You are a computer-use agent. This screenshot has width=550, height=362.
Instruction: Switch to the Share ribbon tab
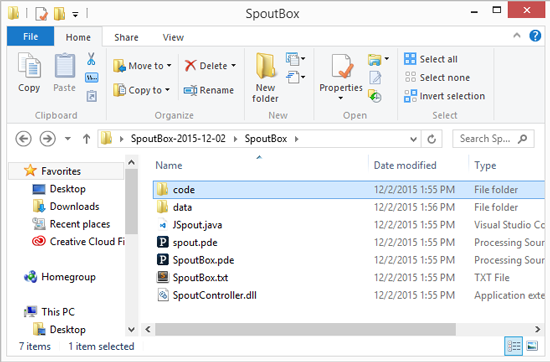[x=126, y=37]
